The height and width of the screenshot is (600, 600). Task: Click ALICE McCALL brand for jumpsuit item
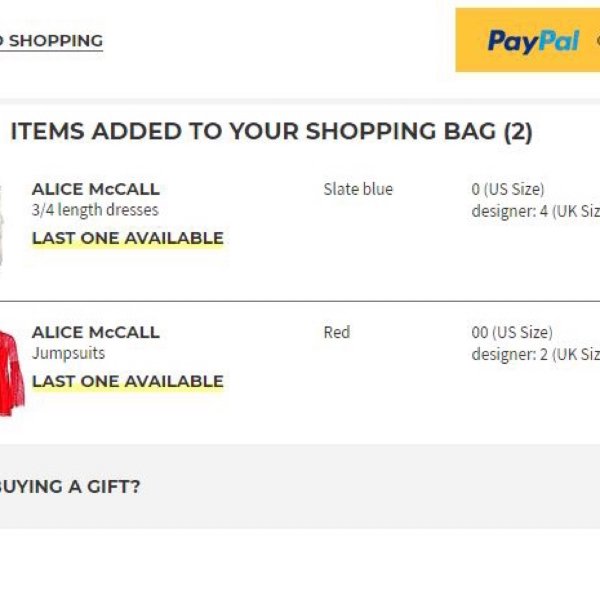pos(96,332)
